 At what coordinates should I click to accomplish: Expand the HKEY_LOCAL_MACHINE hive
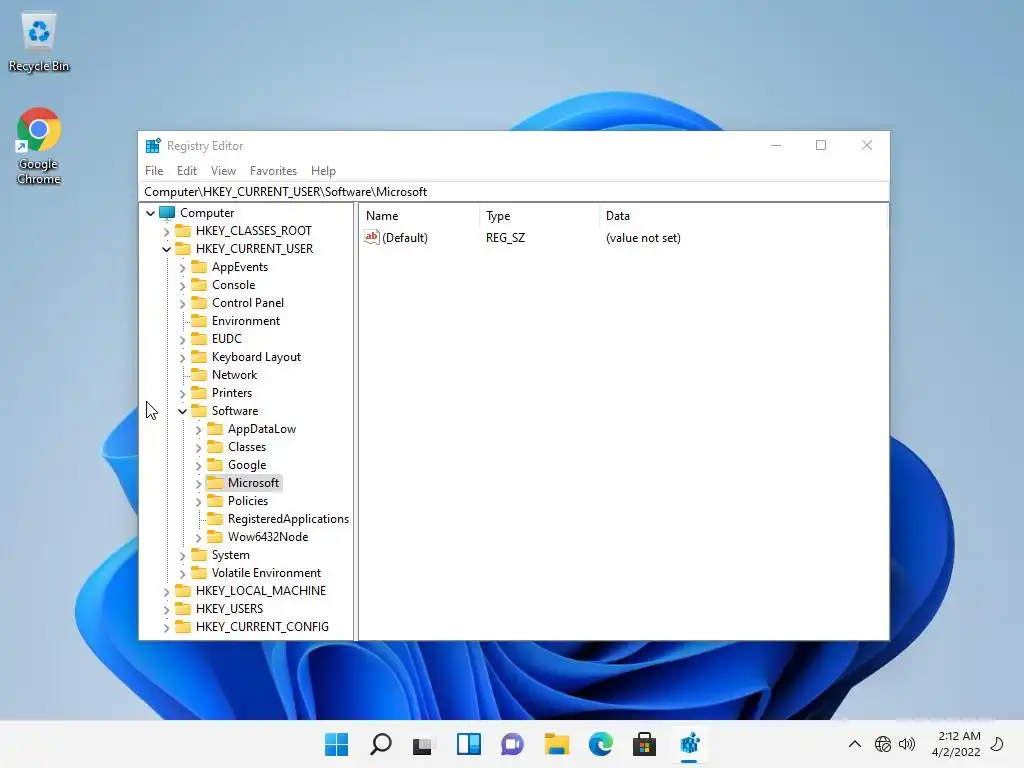click(167, 591)
